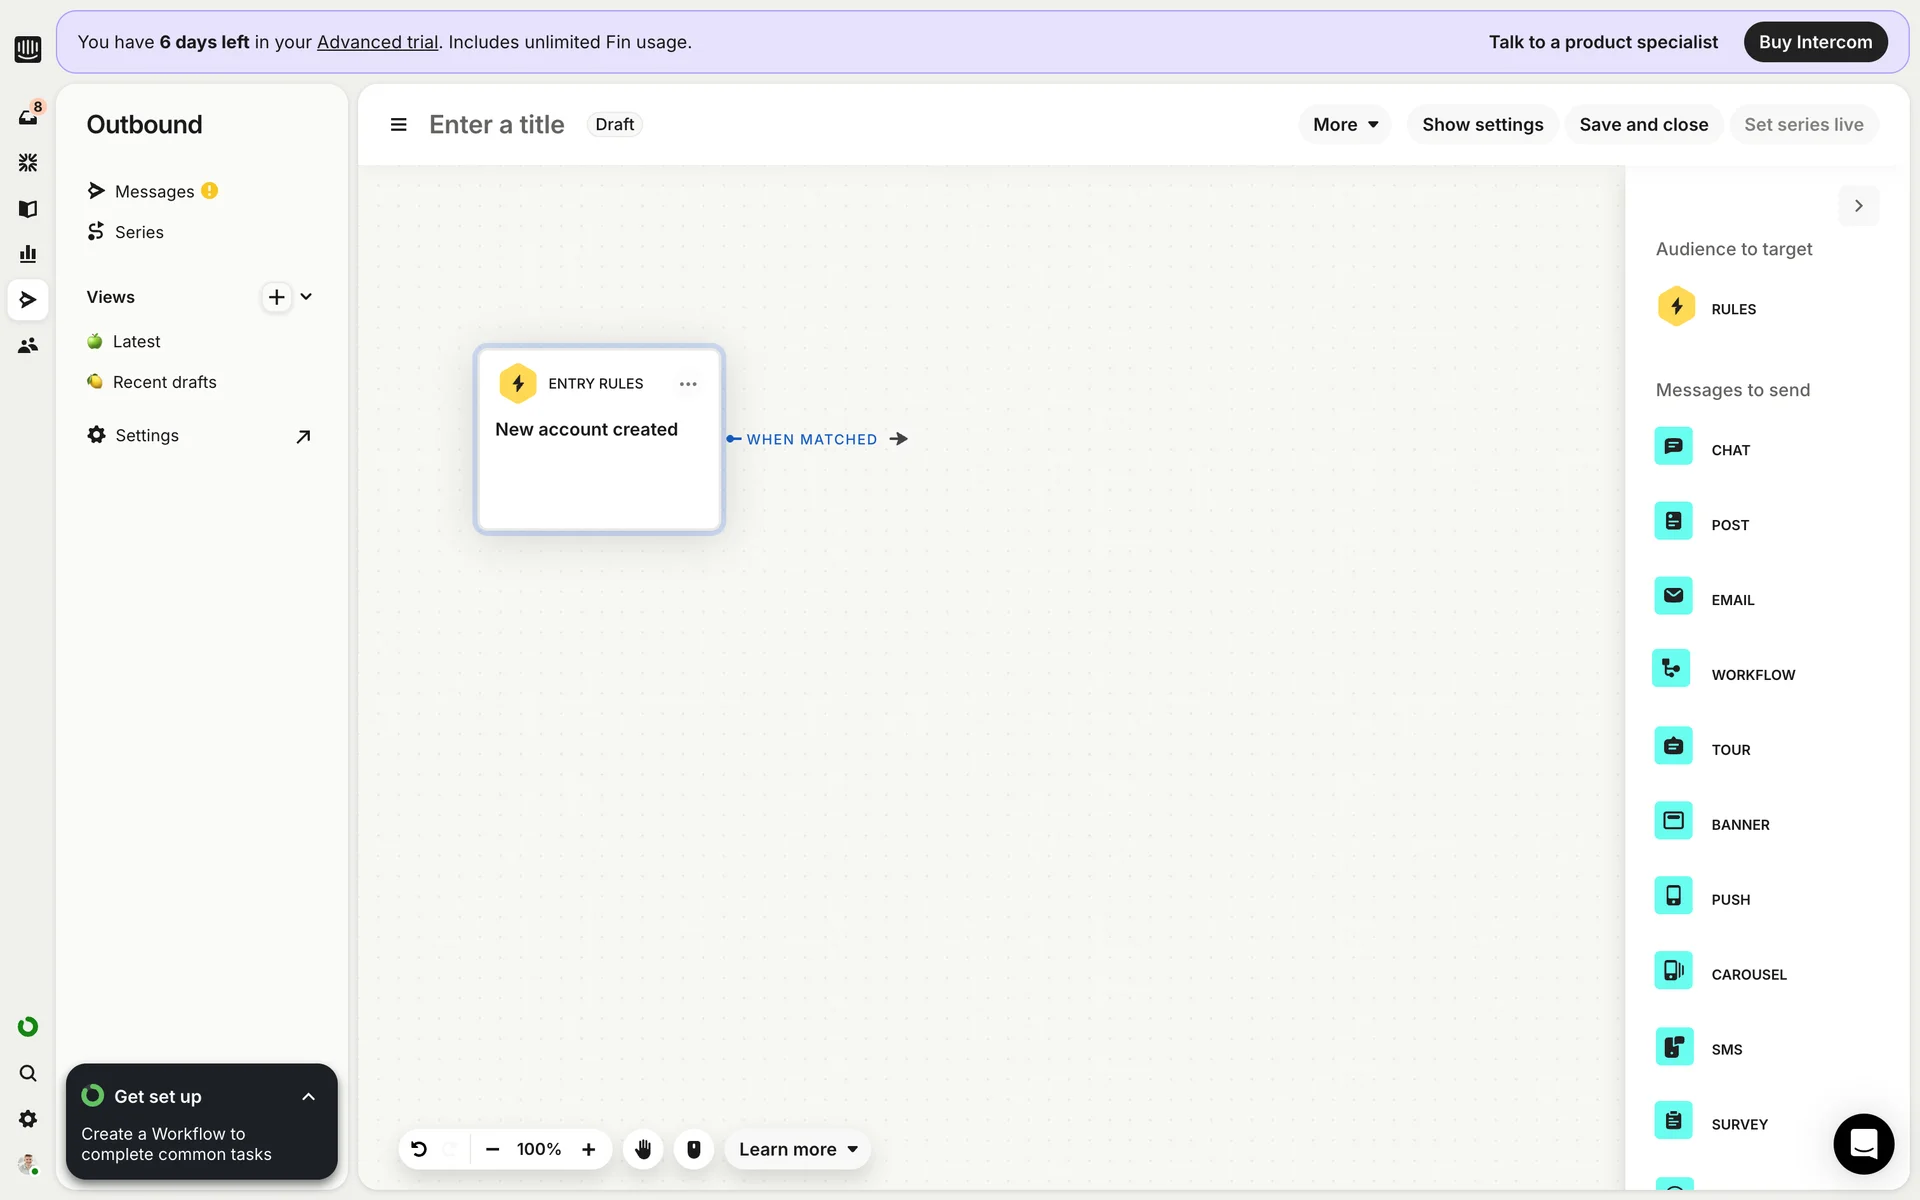Select the Chat message icon

(1673, 447)
